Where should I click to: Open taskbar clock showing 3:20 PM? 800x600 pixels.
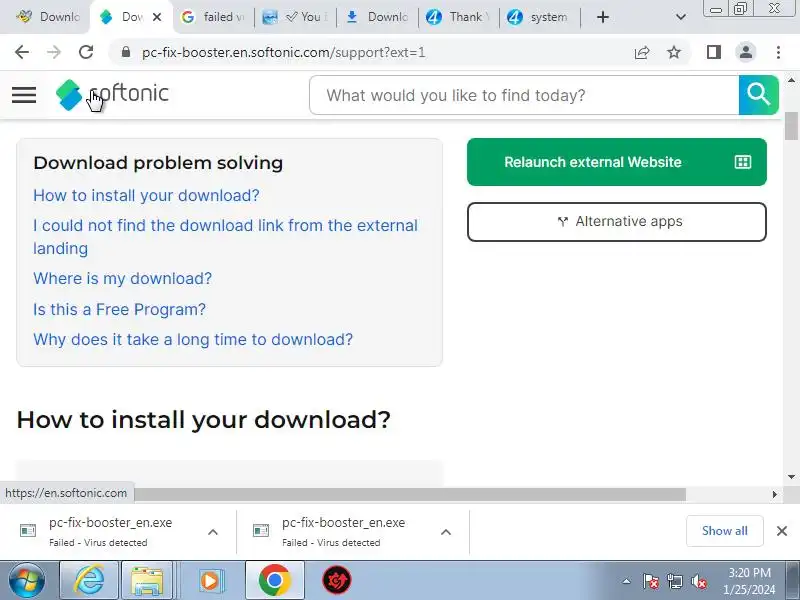(748, 581)
